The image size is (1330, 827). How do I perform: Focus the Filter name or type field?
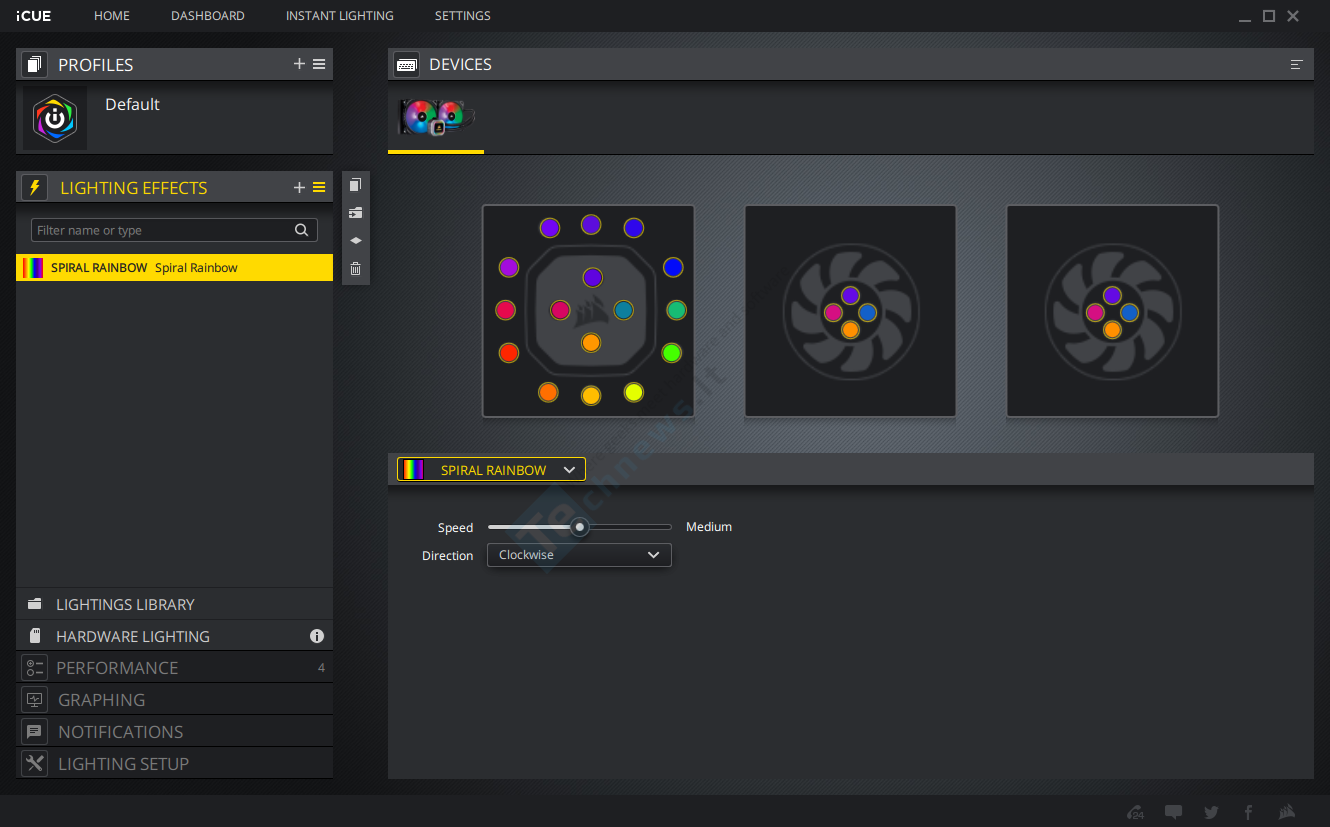coord(174,230)
